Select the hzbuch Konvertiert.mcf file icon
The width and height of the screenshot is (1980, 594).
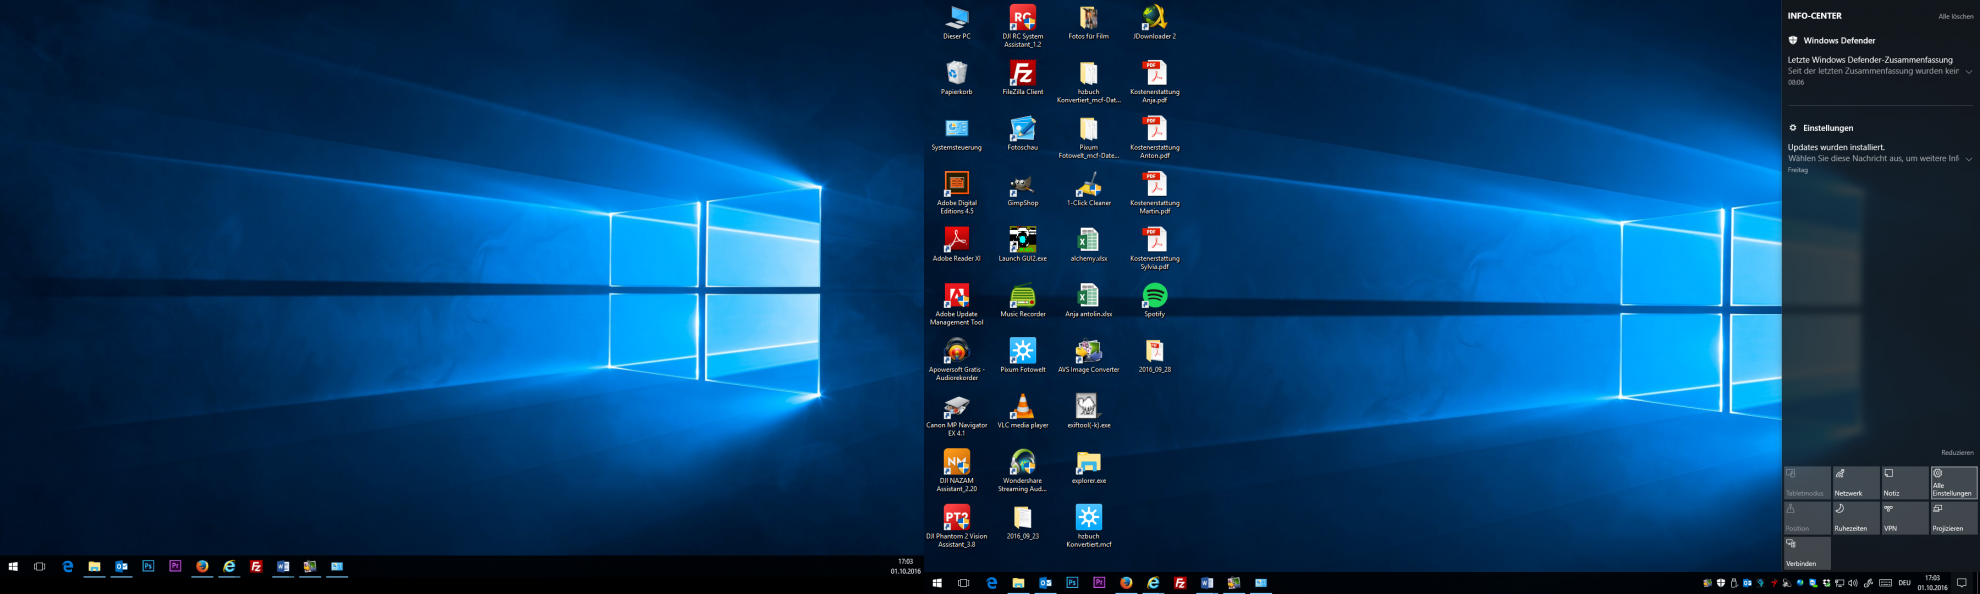tap(1089, 526)
